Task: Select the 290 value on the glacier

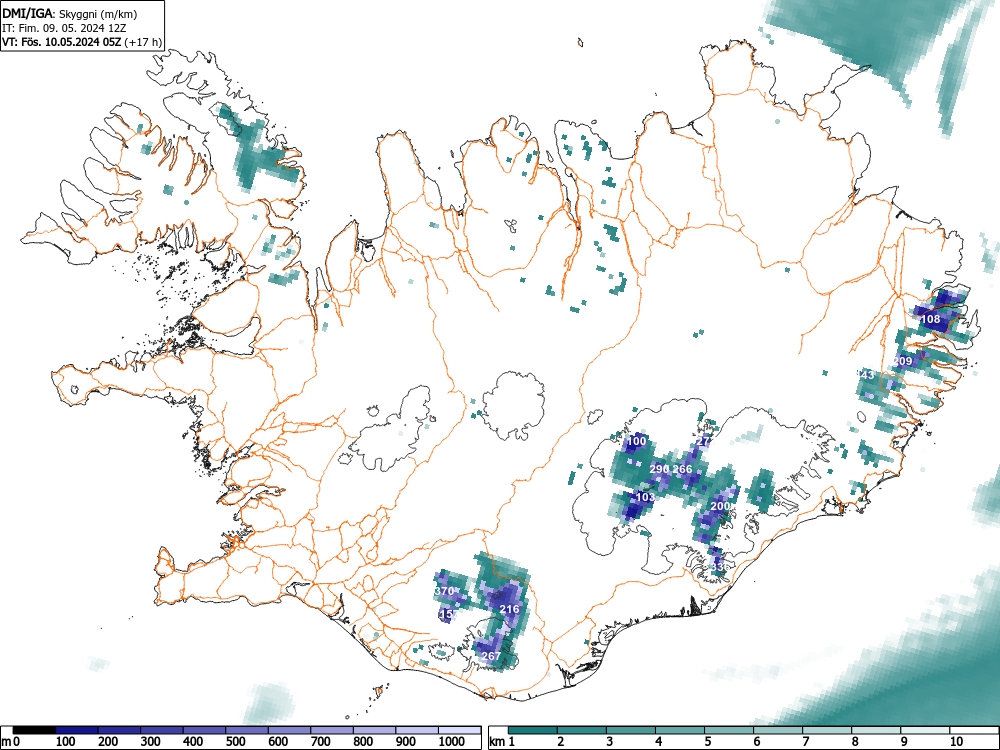Action: (659, 469)
